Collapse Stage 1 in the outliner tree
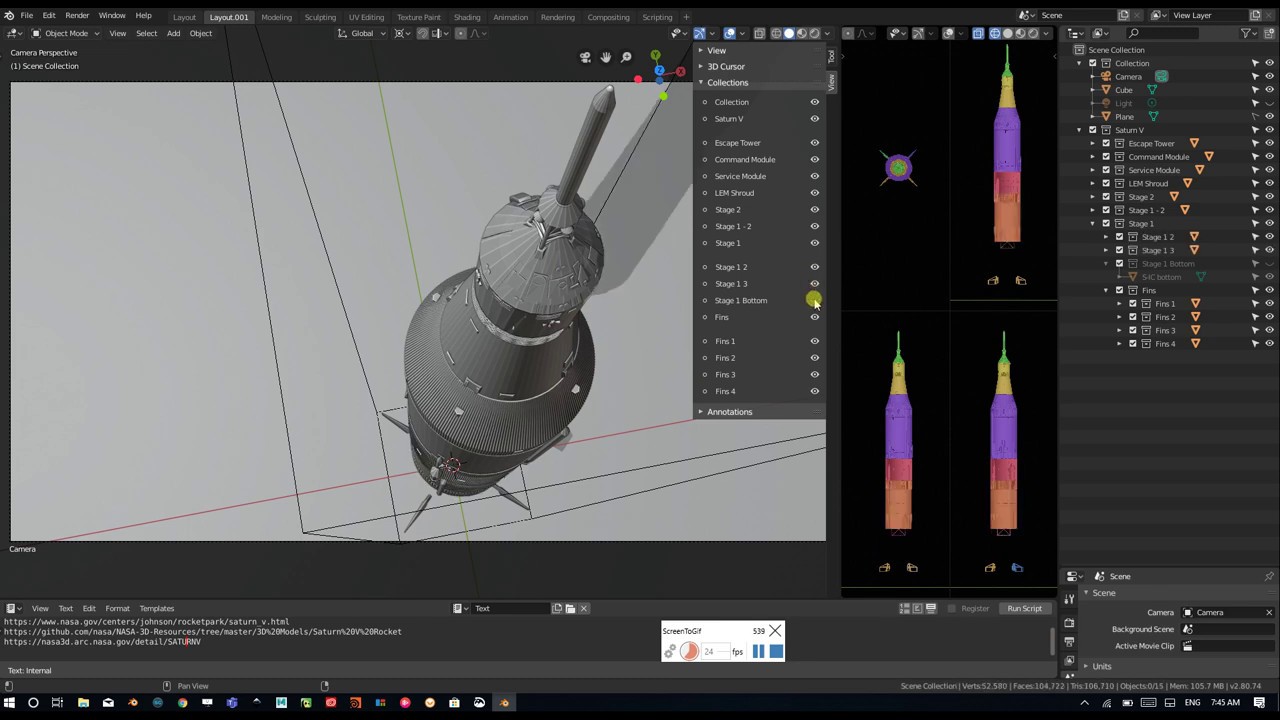1280x720 pixels. pos(1093,223)
